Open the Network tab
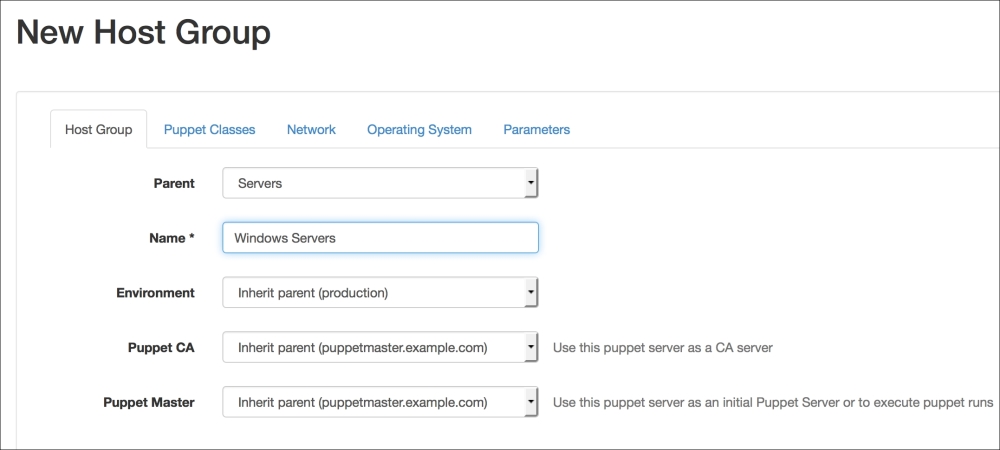This screenshot has height=450, width=1000. 311,129
